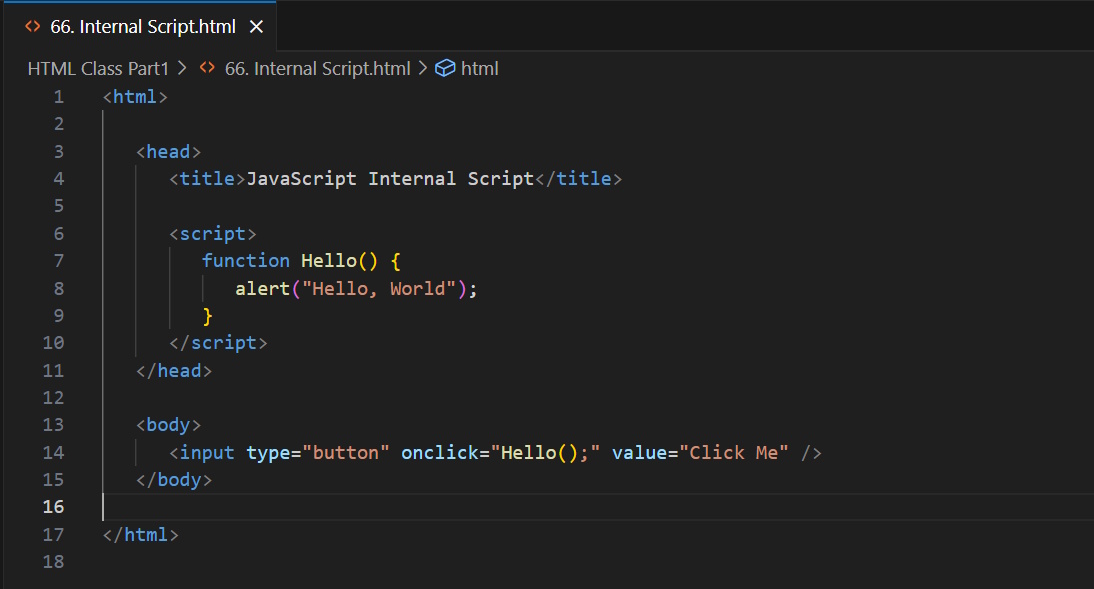Image resolution: width=1094 pixels, height=589 pixels.
Task: Click the onclick attribute on line 14
Action: (439, 452)
